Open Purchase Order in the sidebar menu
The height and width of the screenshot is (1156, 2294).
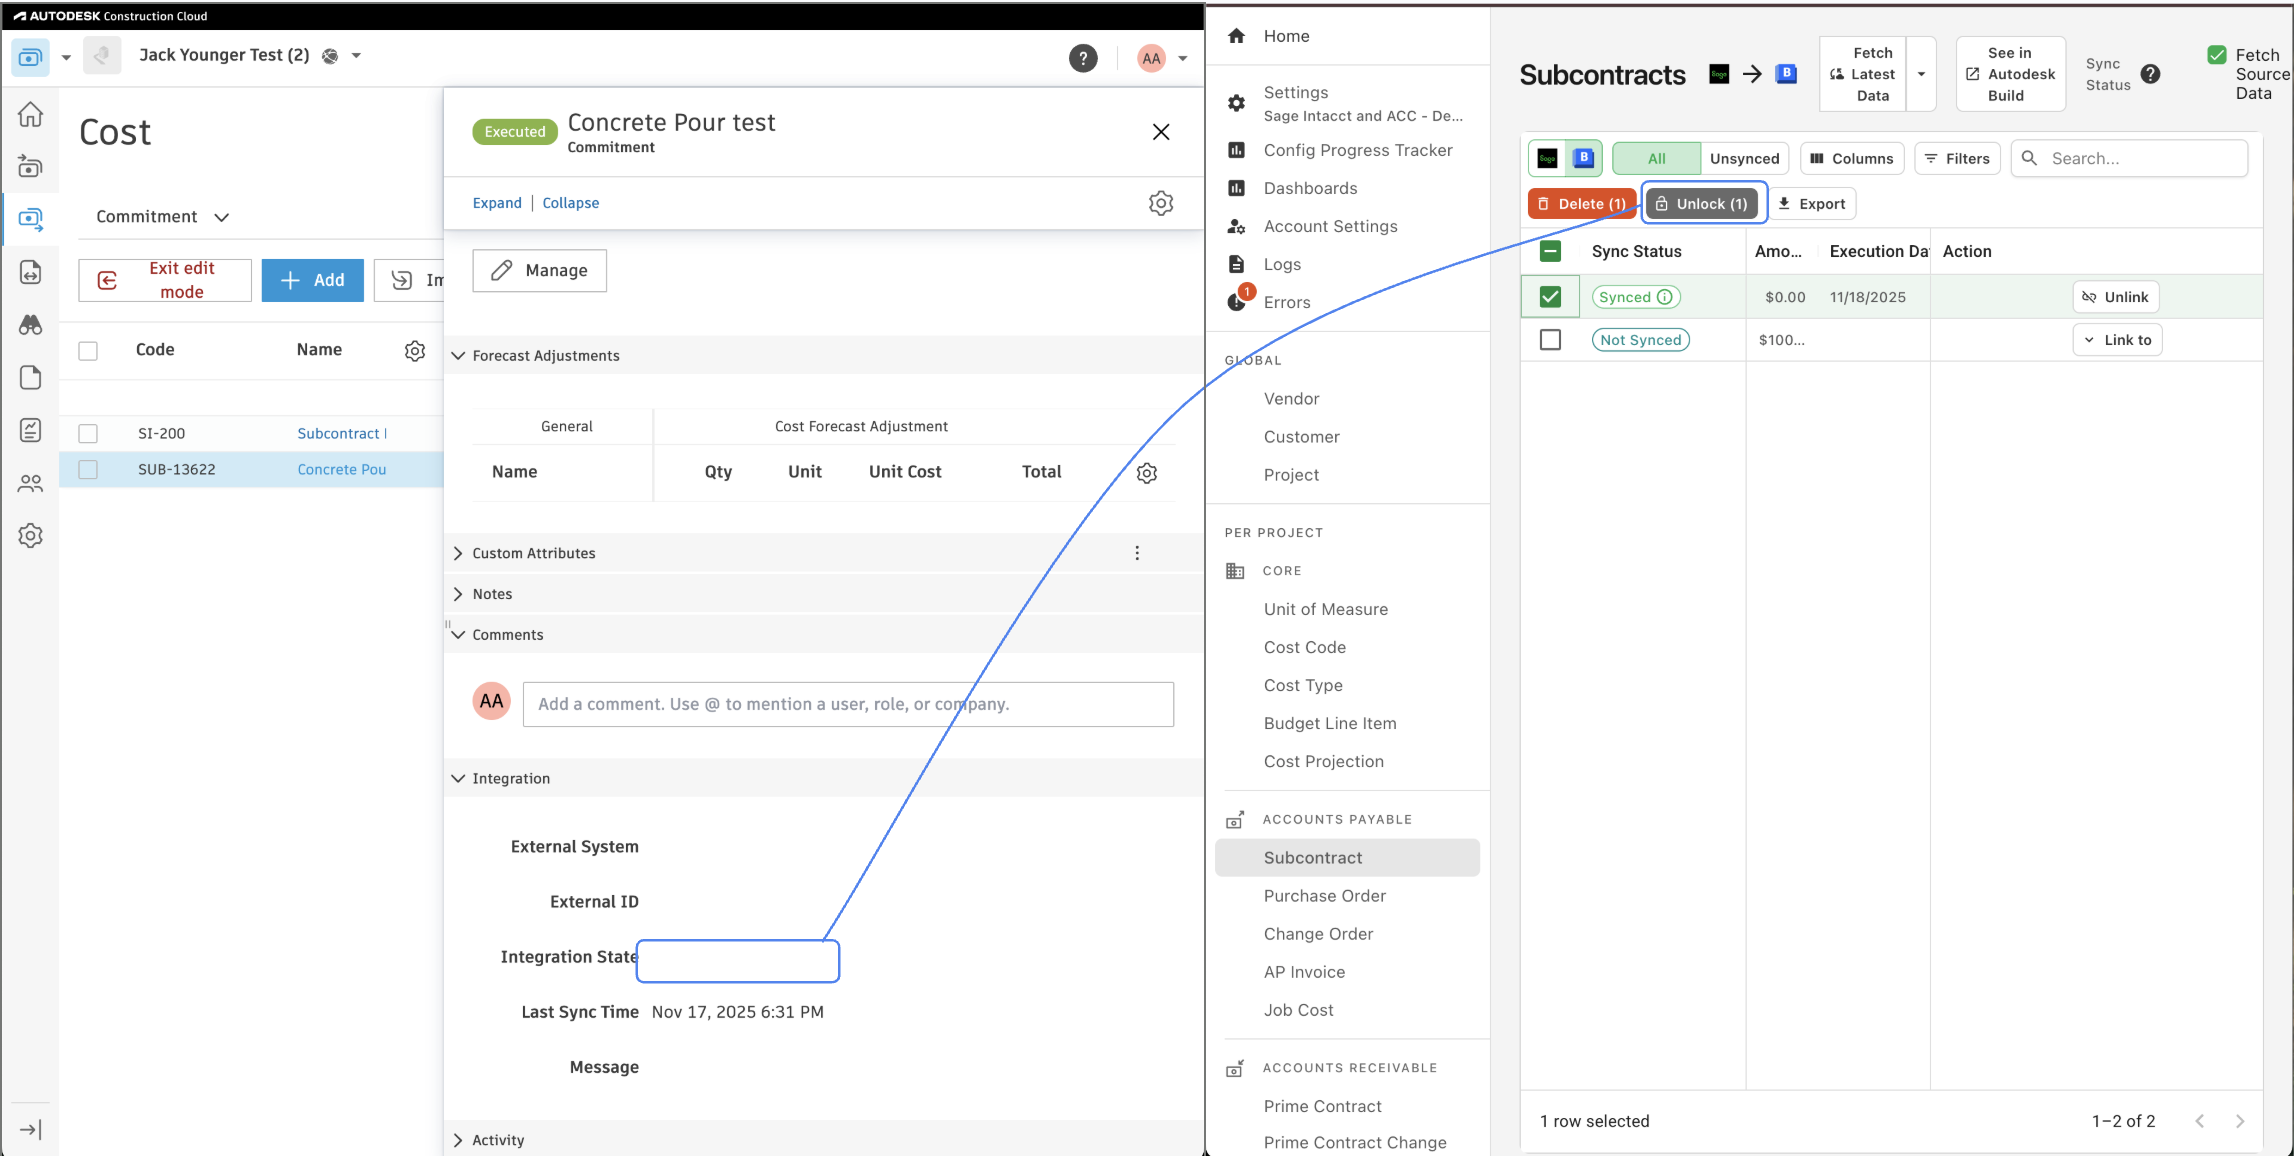[x=1324, y=896]
